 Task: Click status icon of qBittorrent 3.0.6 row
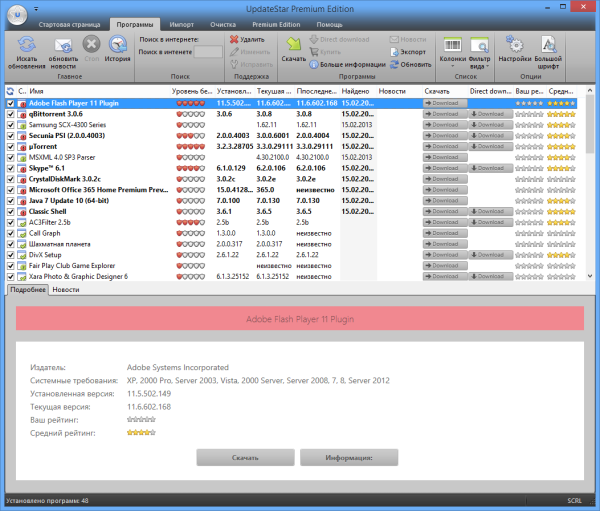tap(22, 114)
